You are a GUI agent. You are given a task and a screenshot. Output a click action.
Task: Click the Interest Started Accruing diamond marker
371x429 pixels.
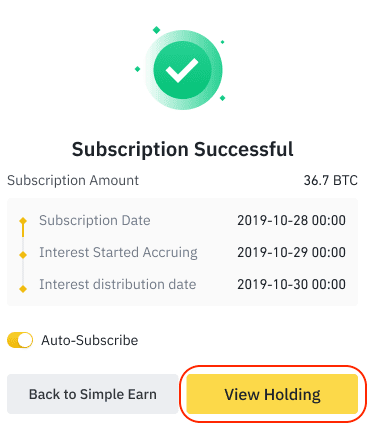(23, 255)
